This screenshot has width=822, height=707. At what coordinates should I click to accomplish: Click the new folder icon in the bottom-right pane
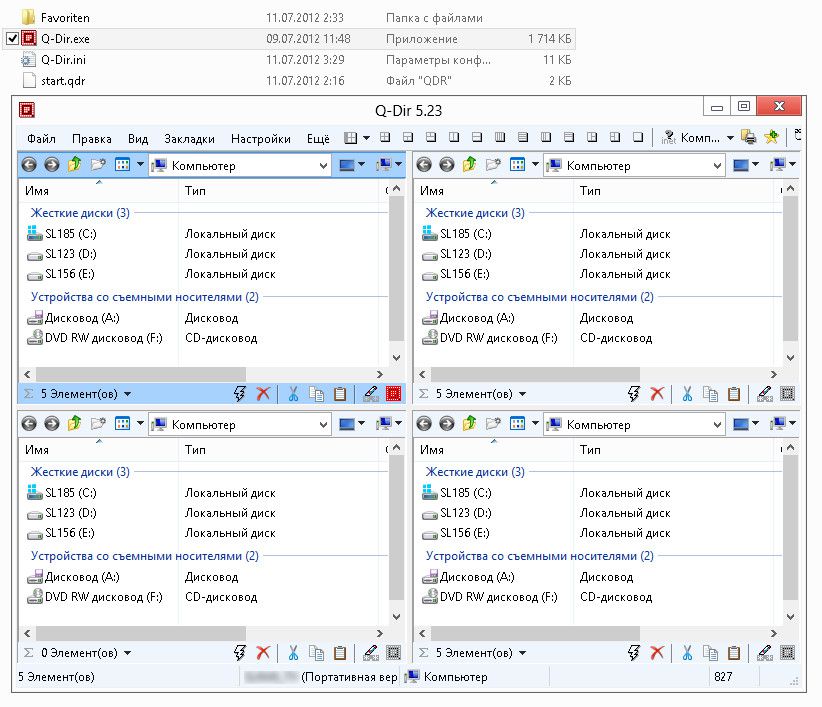click(493, 424)
